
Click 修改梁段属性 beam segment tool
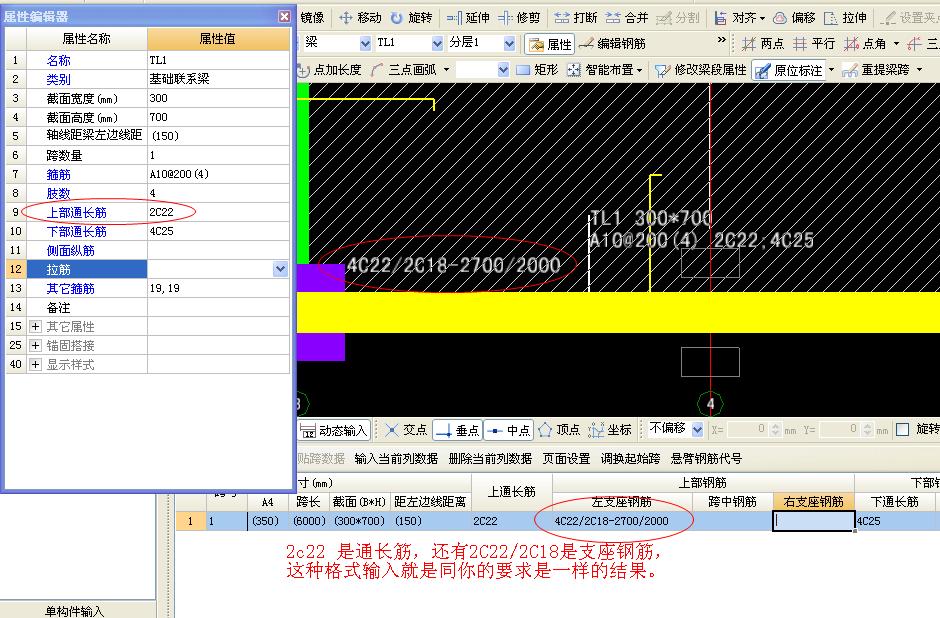[x=700, y=70]
